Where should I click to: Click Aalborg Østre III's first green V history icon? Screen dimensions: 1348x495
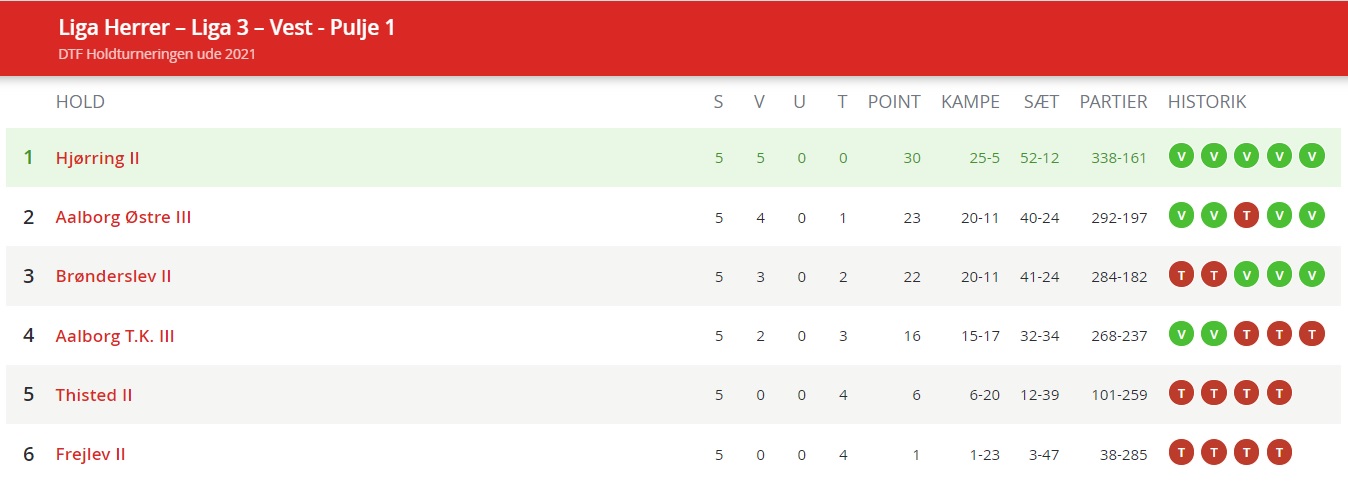(x=1181, y=216)
